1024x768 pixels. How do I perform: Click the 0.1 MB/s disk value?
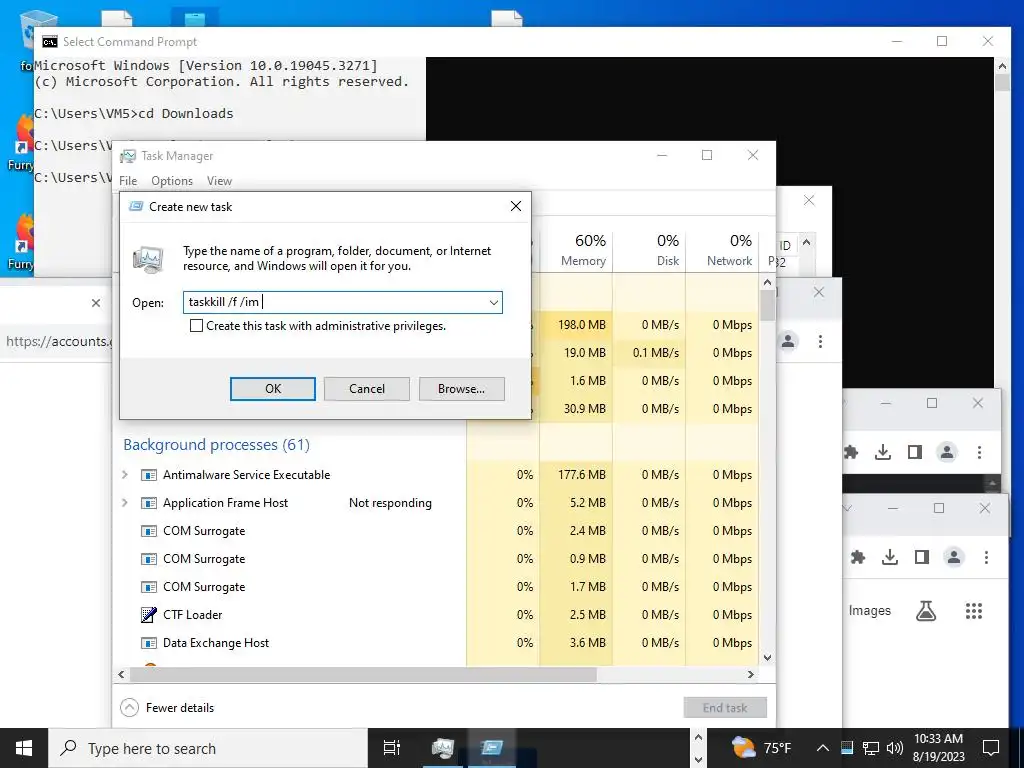point(656,353)
